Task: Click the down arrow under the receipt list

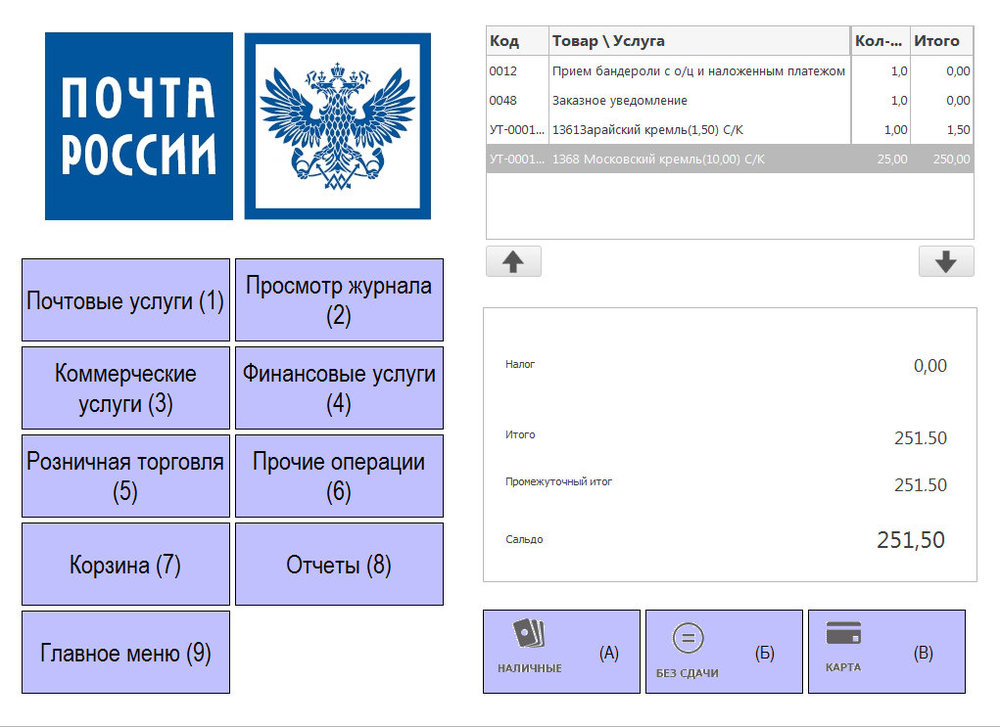Action: (x=945, y=261)
